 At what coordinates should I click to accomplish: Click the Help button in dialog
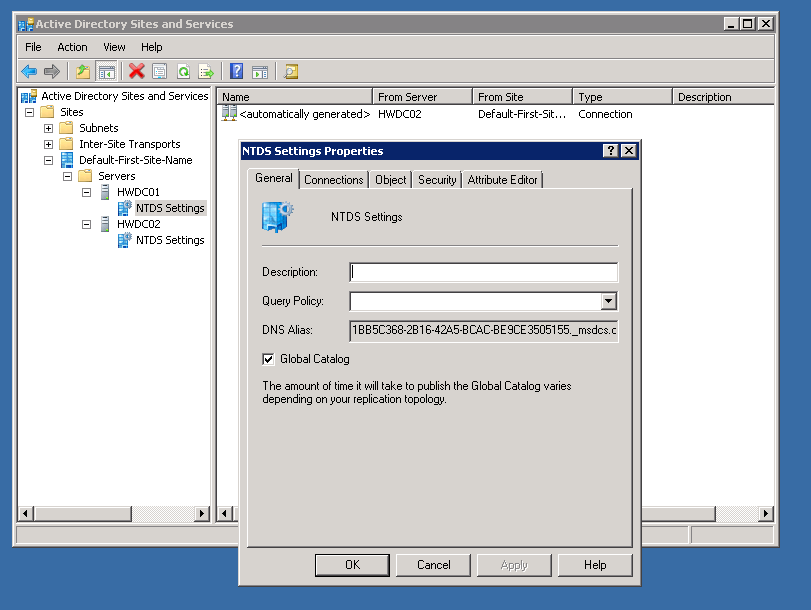point(595,565)
